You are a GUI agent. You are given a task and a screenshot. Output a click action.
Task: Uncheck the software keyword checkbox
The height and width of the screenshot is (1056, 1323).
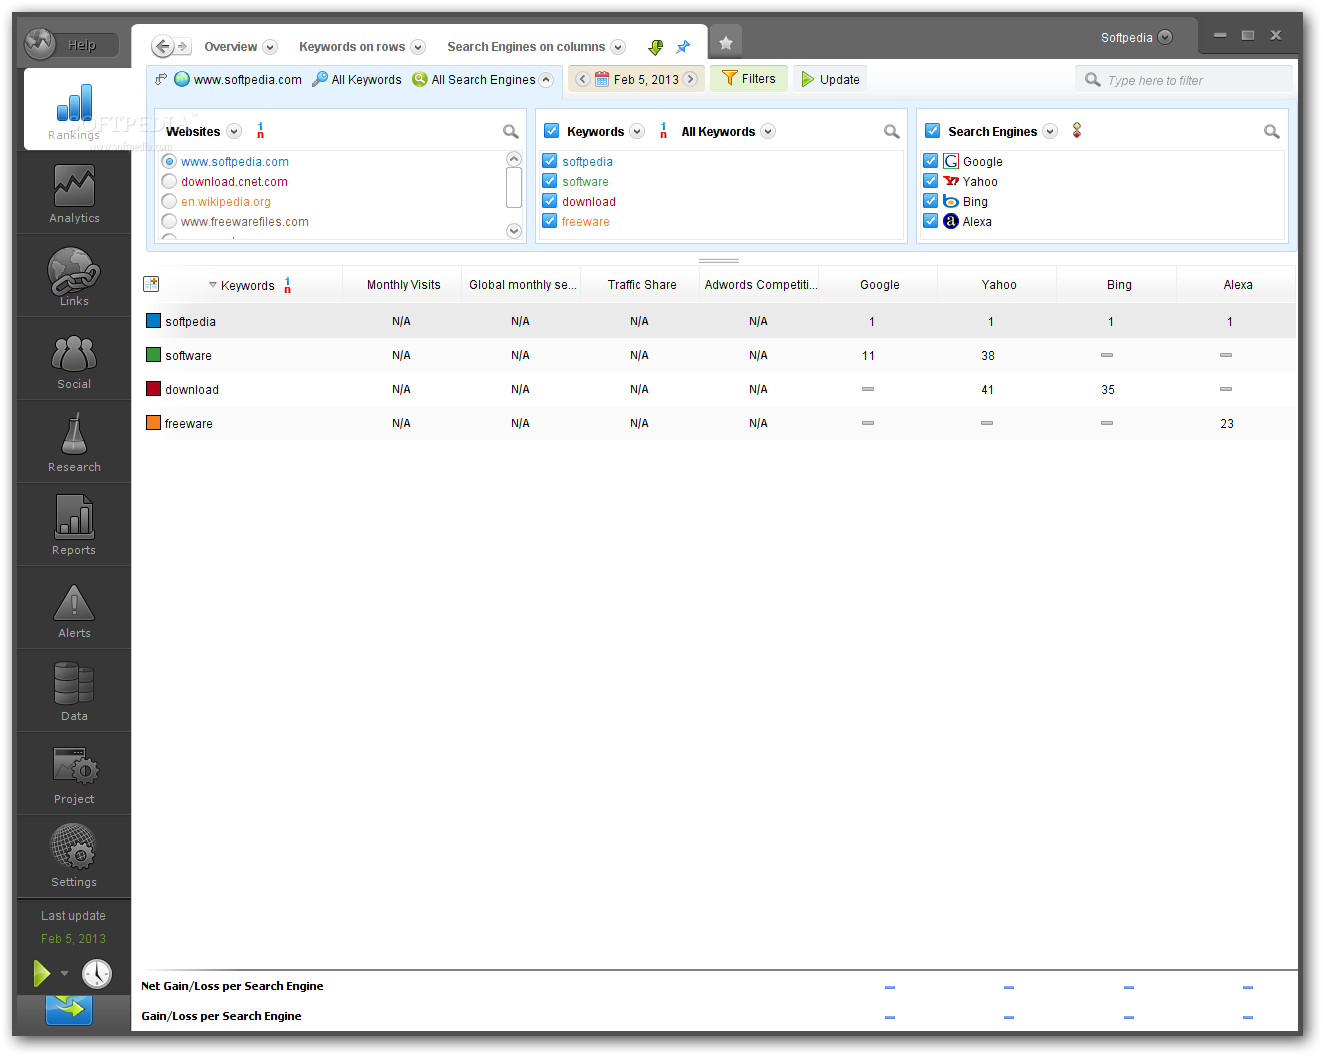pyautogui.click(x=549, y=181)
